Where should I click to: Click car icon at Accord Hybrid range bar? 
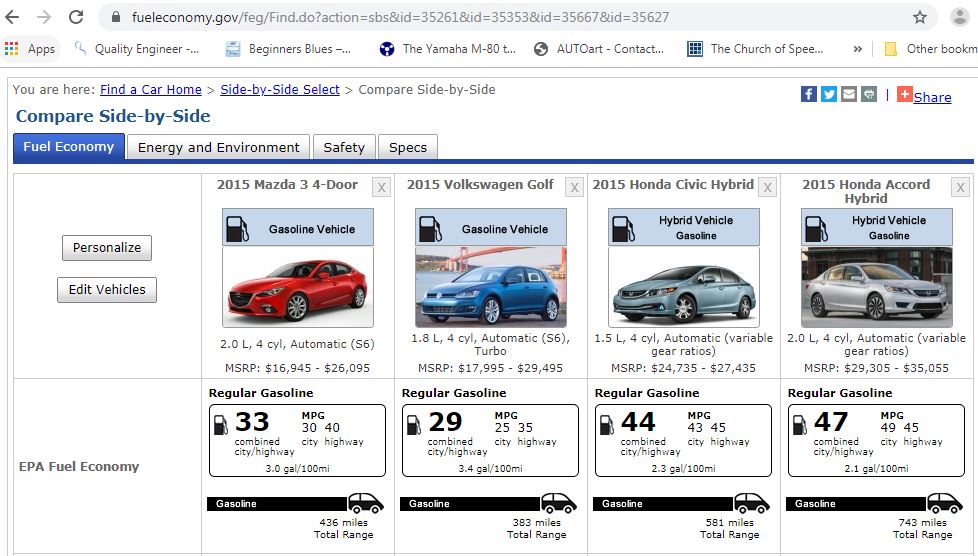pyautogui.click(x=945, y=503)
